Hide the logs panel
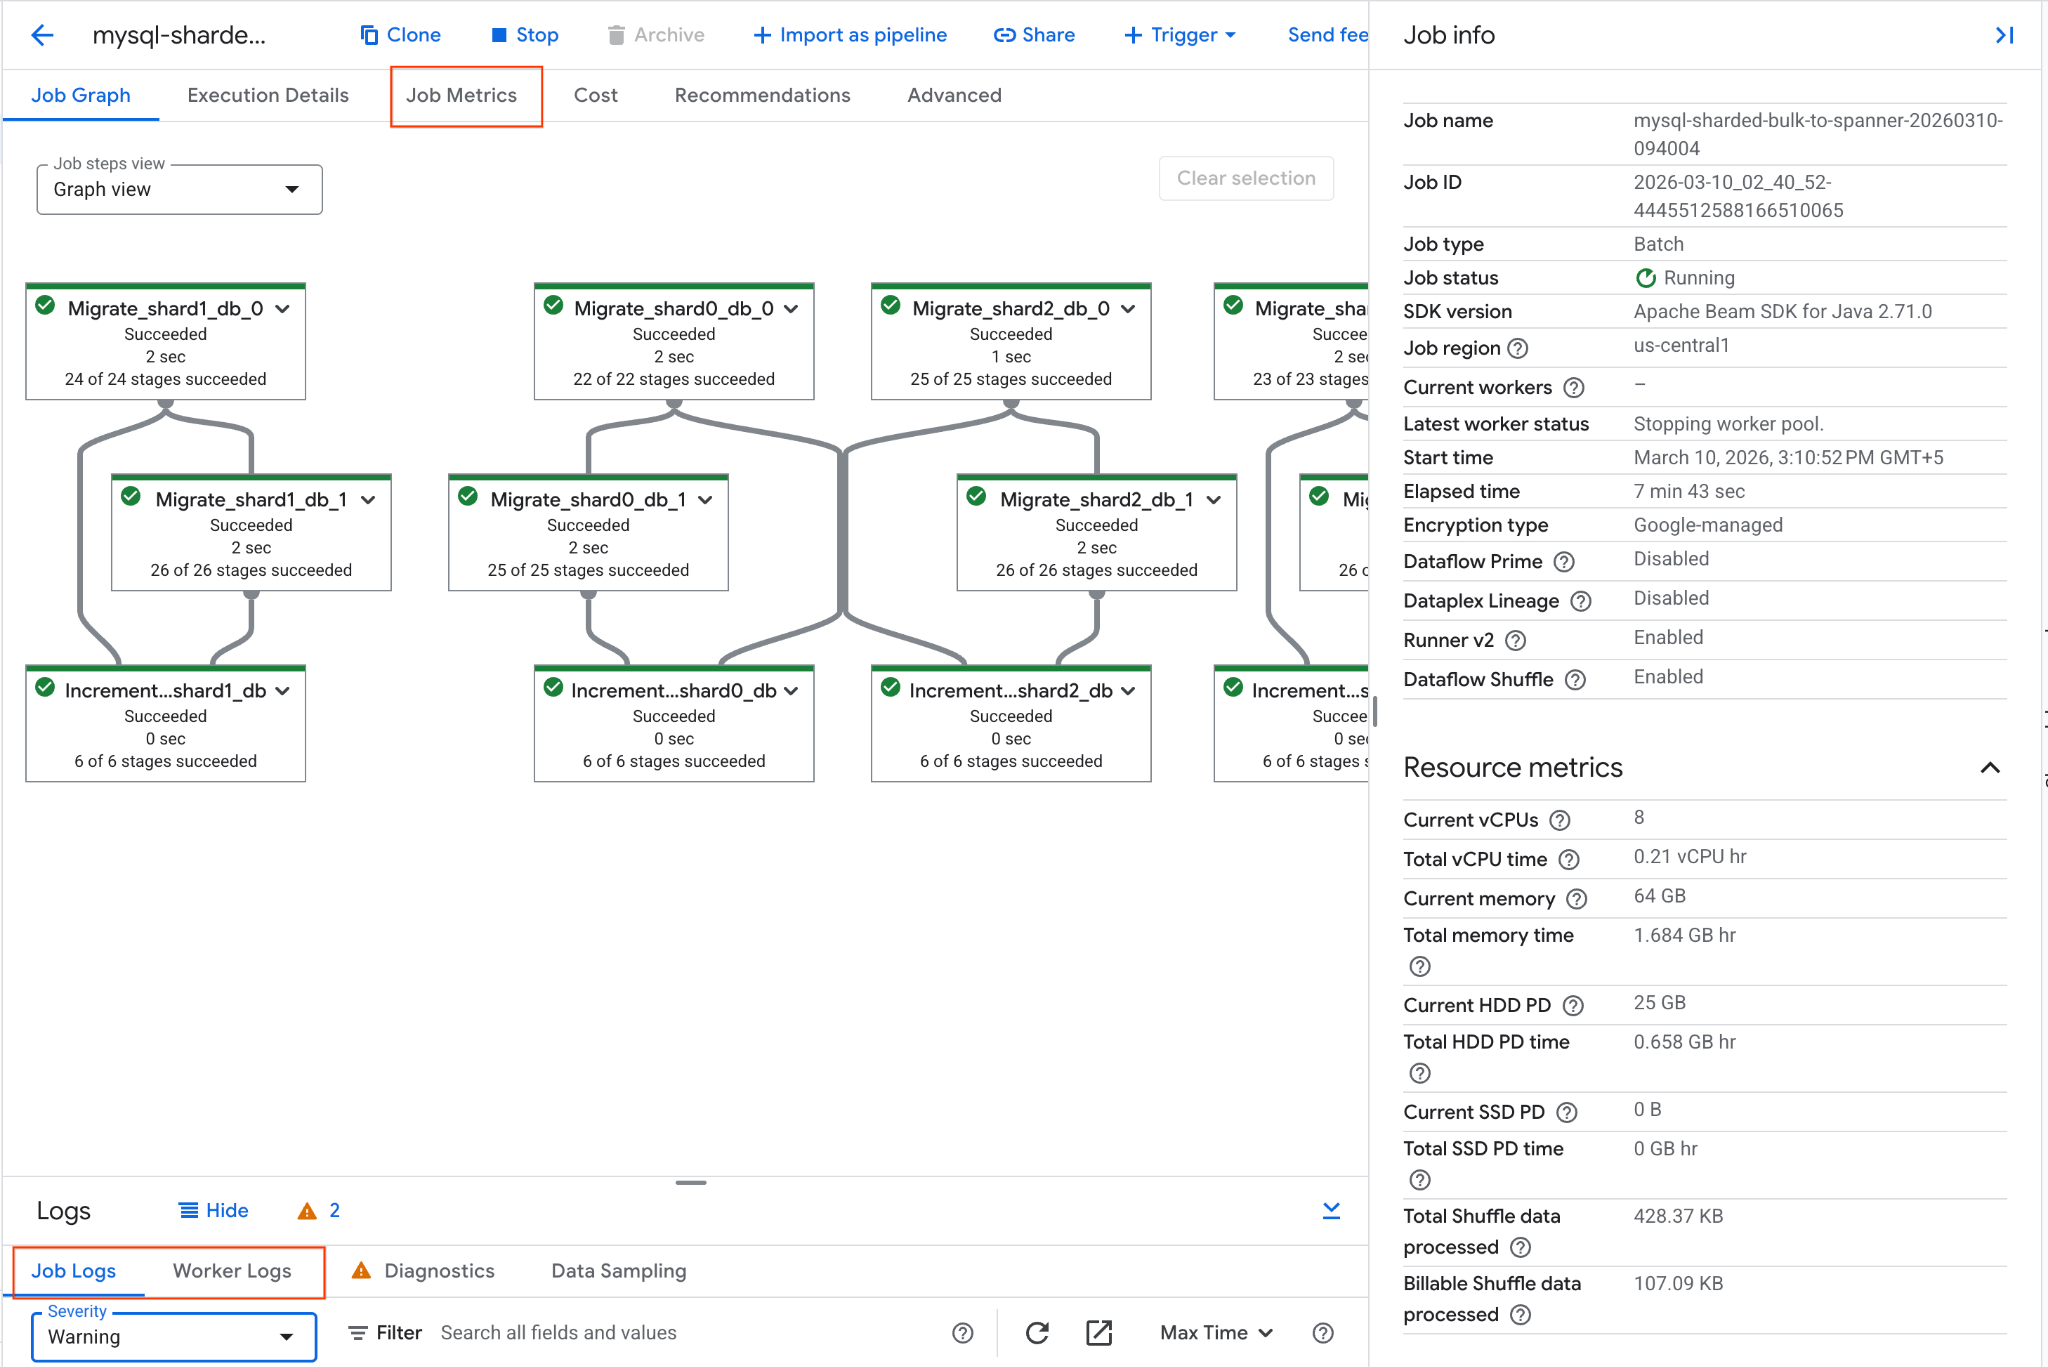The width and height of the screenshot is (2048, 1367). [213, 1211]
